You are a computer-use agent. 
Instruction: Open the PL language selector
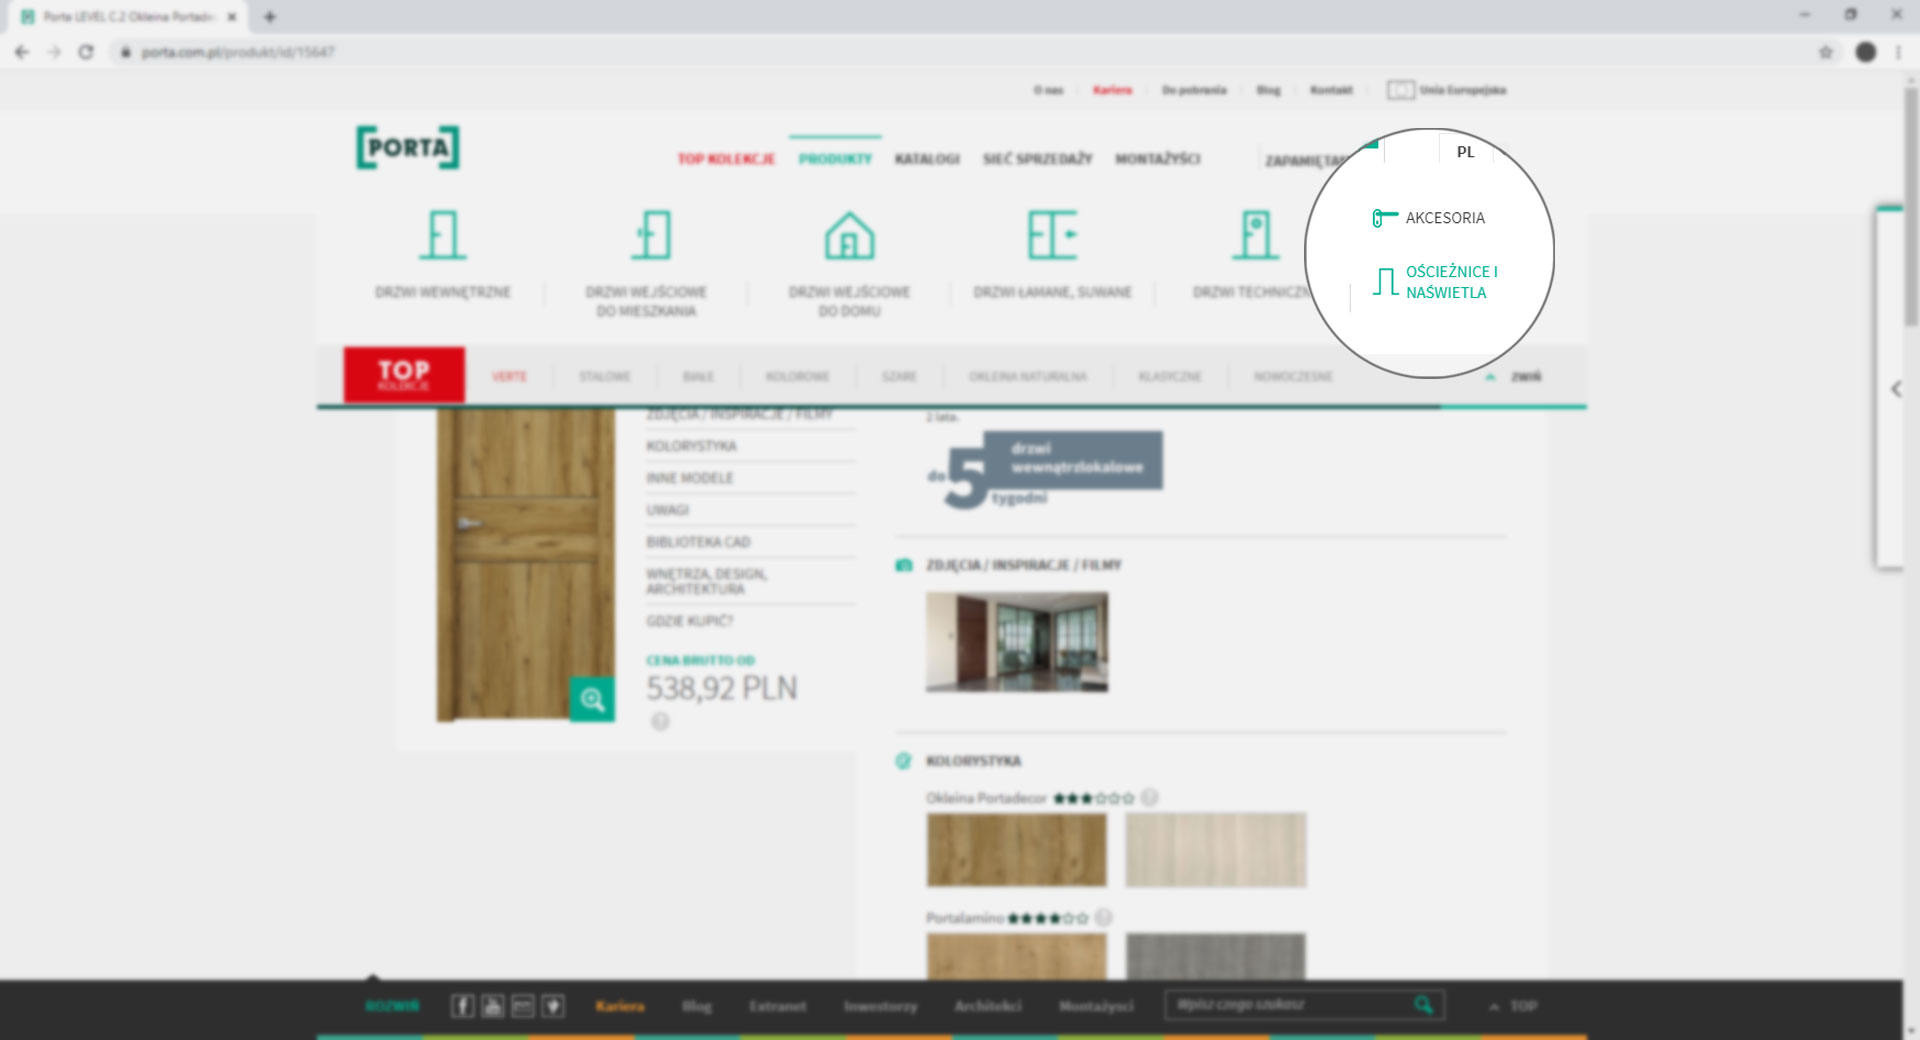[1465, 152]
